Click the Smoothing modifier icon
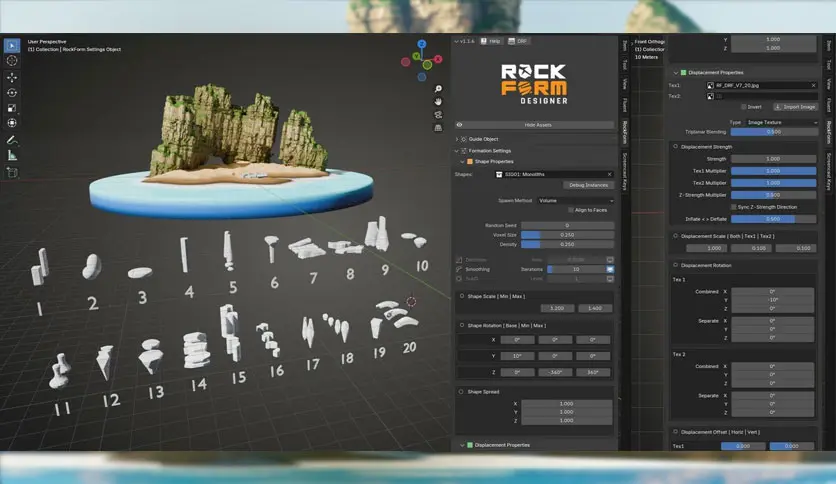836x484 pixels. 459,269
